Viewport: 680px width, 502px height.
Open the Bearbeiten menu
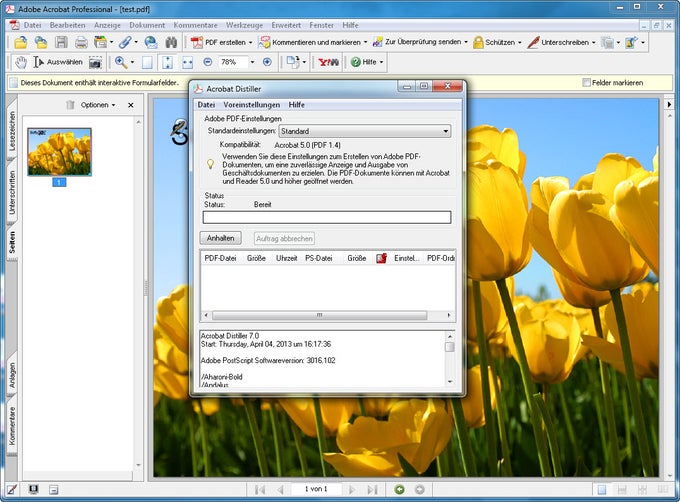point(67,25)
